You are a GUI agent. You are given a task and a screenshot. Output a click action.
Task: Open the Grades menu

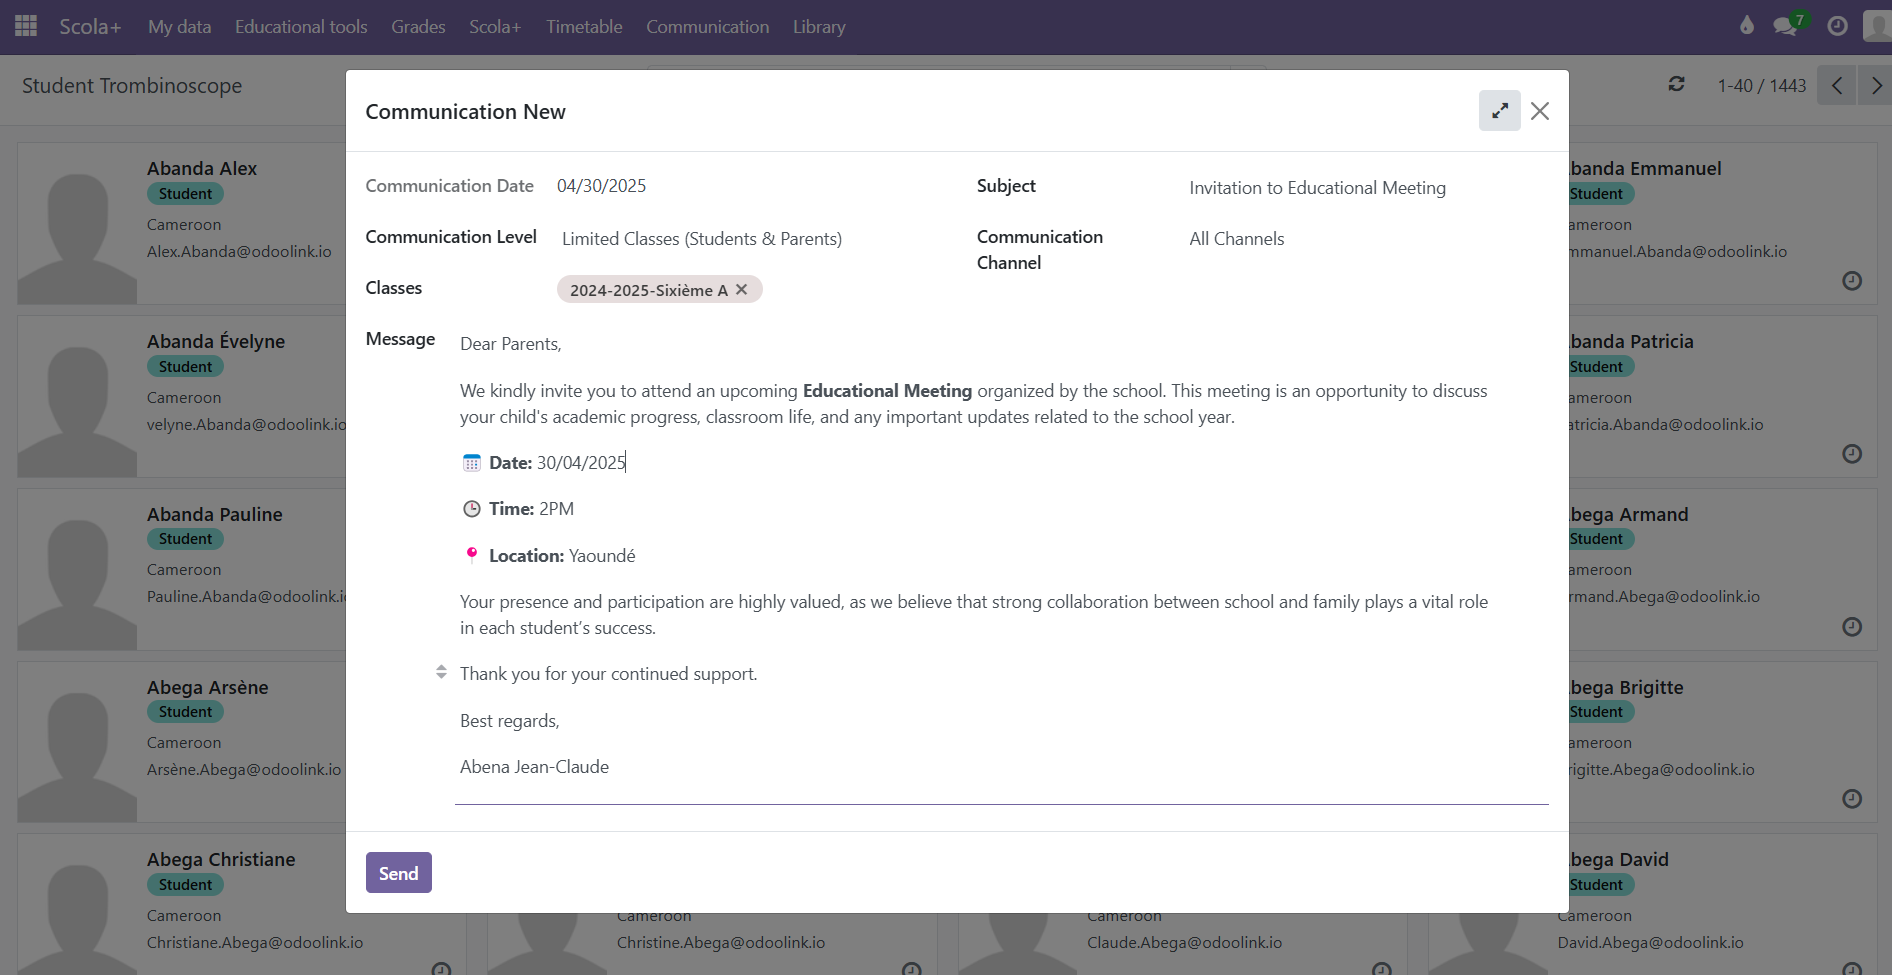click(418, 27)
